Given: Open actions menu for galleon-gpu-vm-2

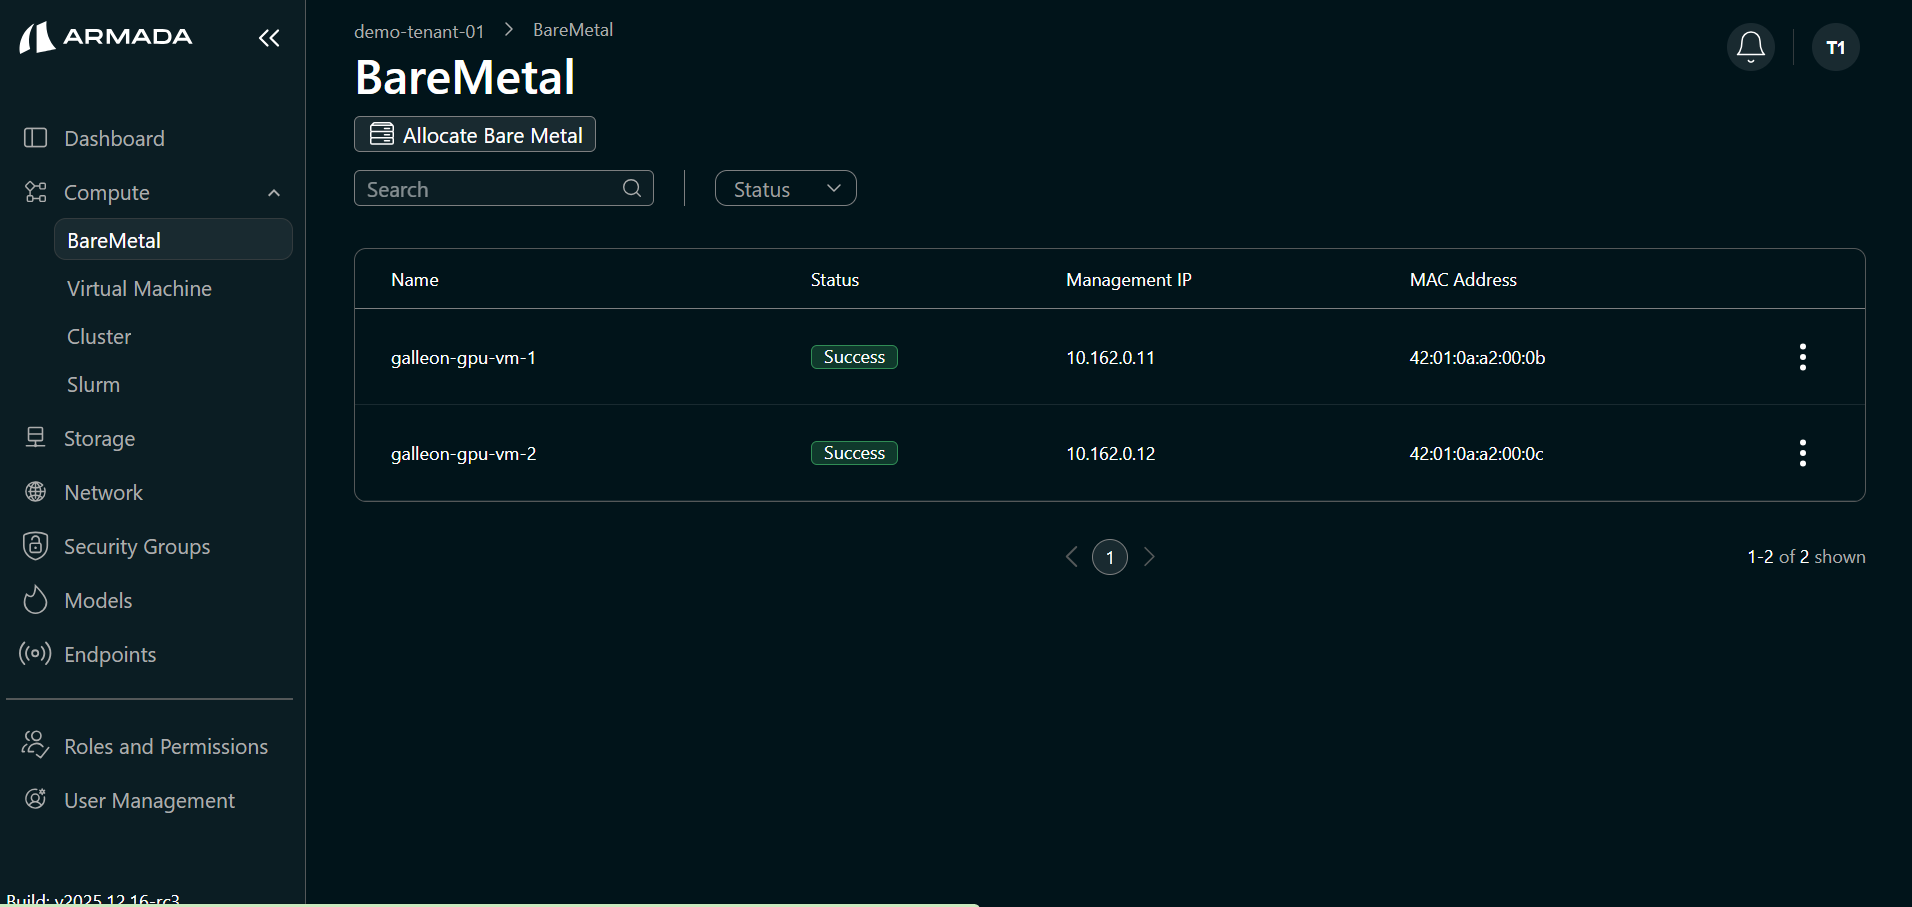Looking at the screenshot, I should 1802,453.
